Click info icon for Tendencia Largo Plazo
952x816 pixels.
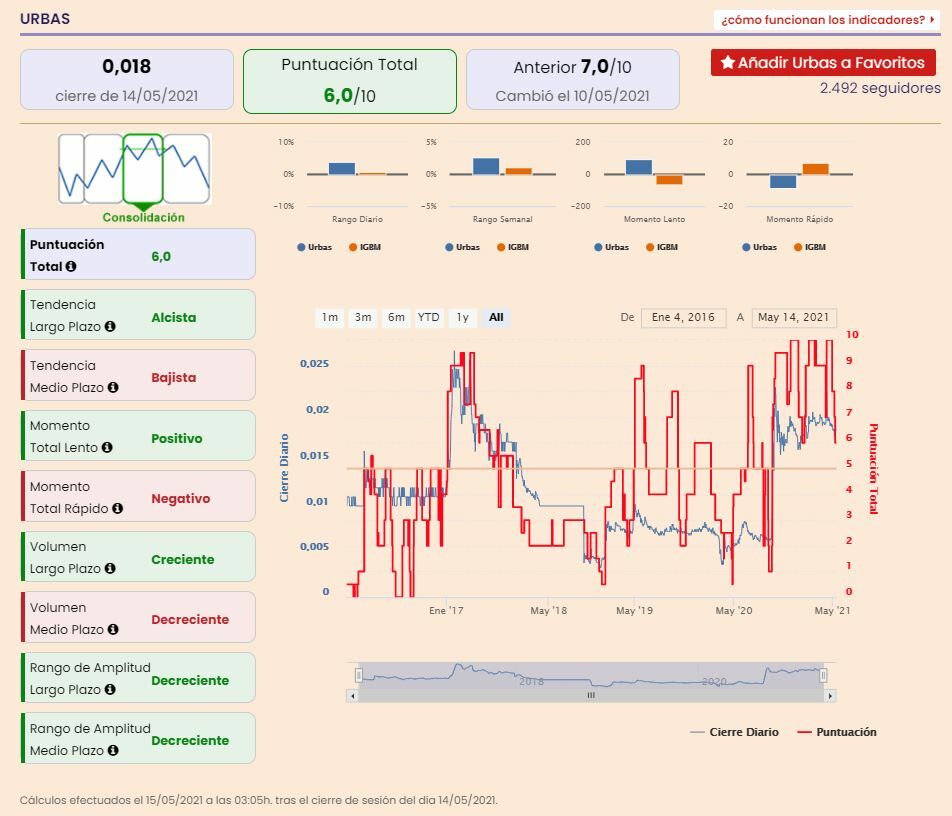pyautogui.click(x=110, y=327)
